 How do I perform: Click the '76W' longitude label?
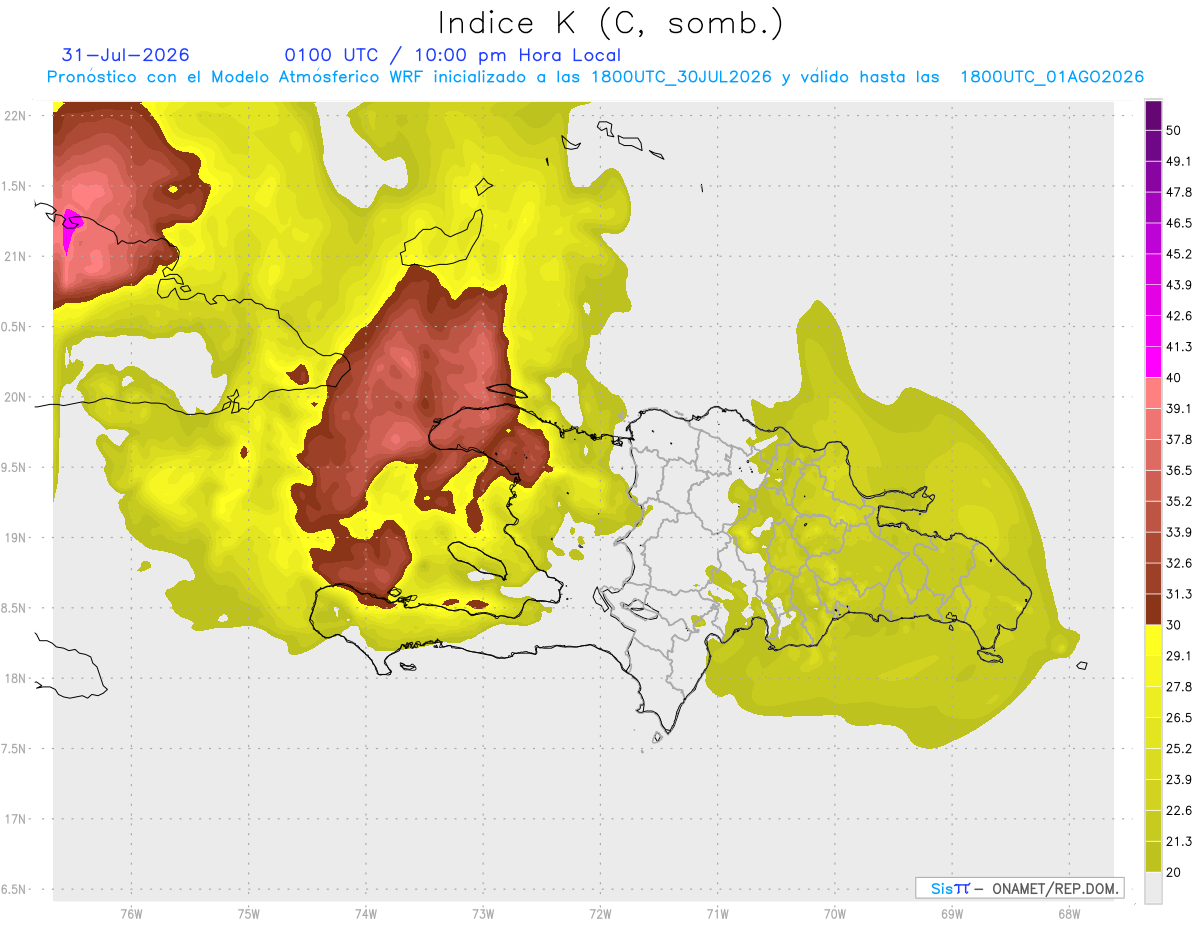131,913
